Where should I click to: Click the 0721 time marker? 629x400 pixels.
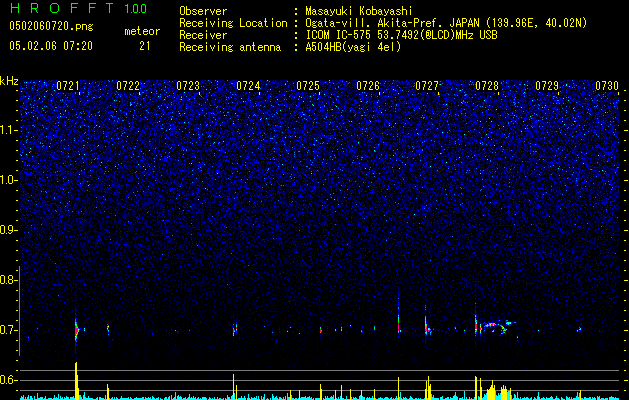click(68, 86)
